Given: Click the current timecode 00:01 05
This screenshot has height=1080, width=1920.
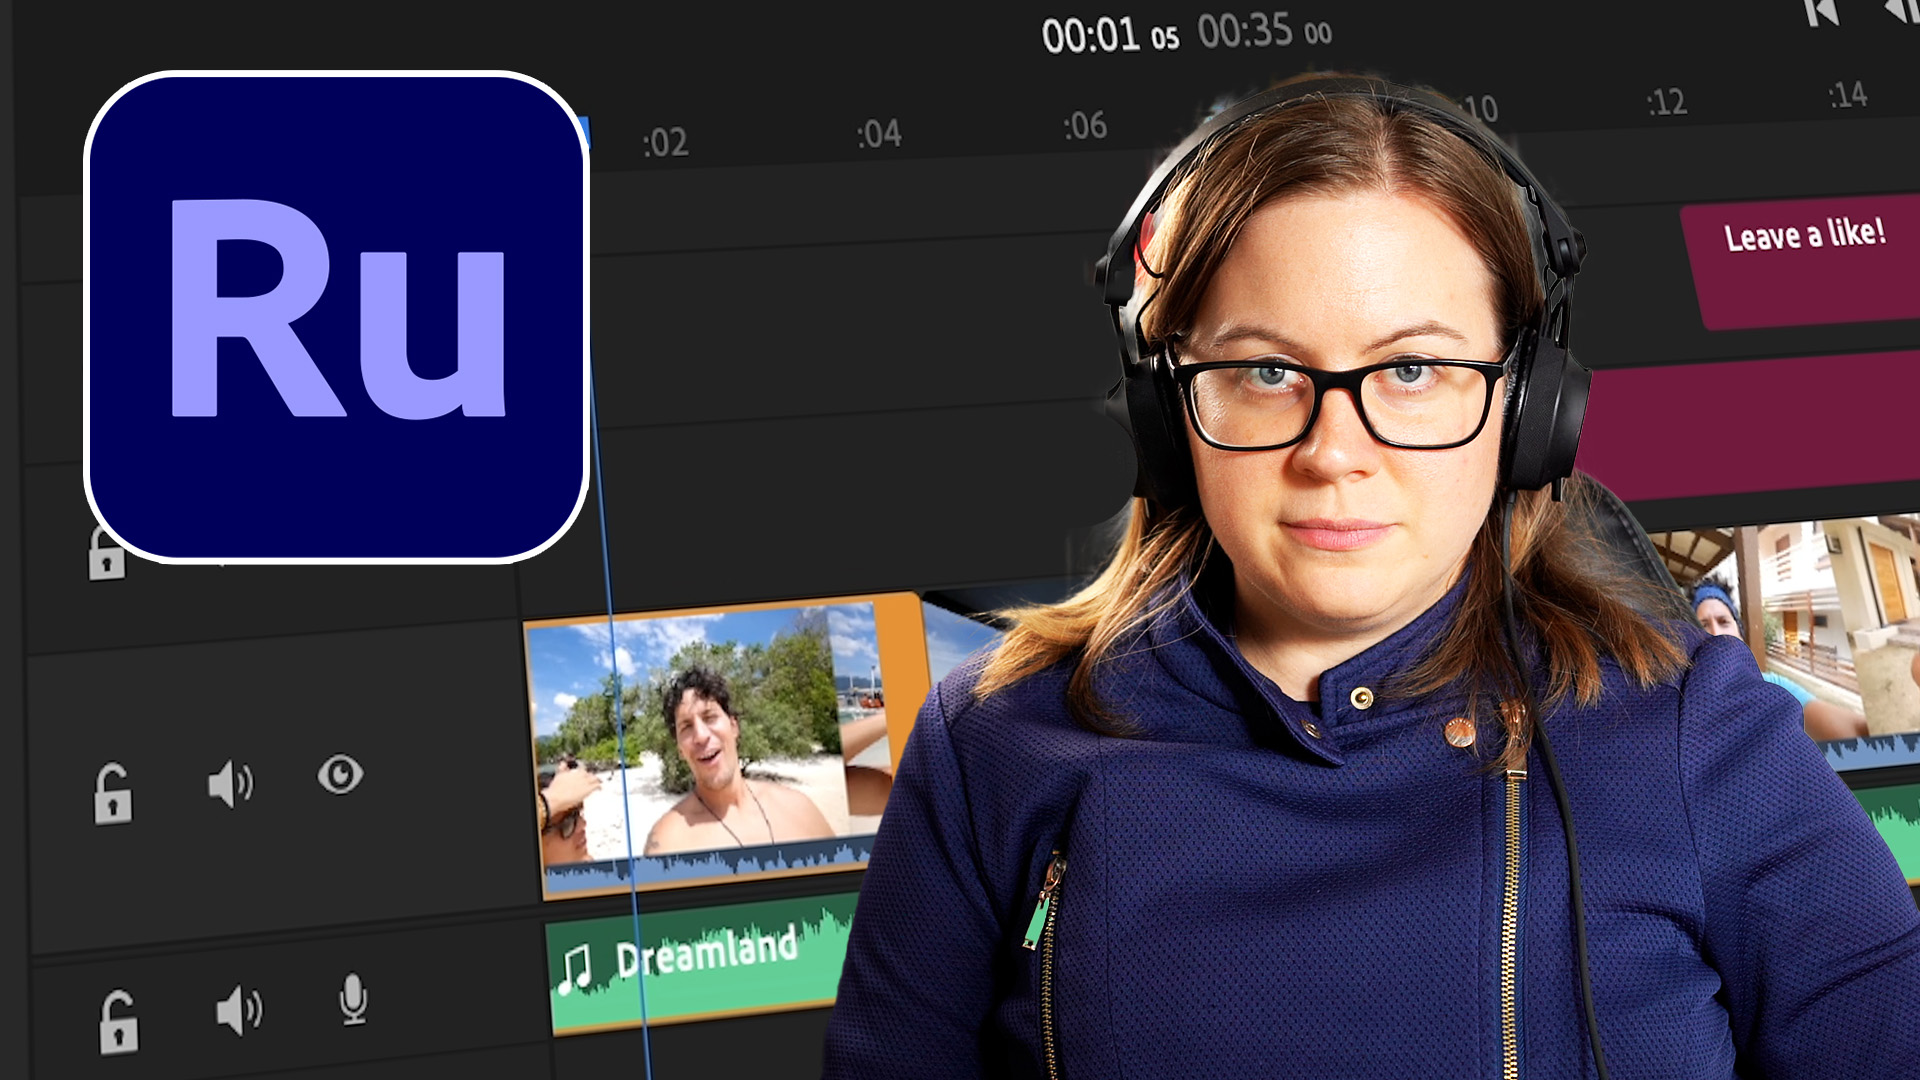Looking at the screenshot, I should 1110,36.
